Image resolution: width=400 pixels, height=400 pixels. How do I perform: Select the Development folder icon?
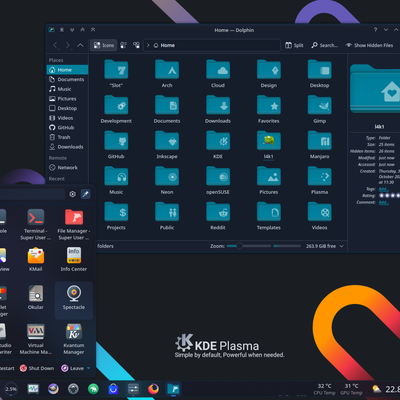[x=116, y=105]
